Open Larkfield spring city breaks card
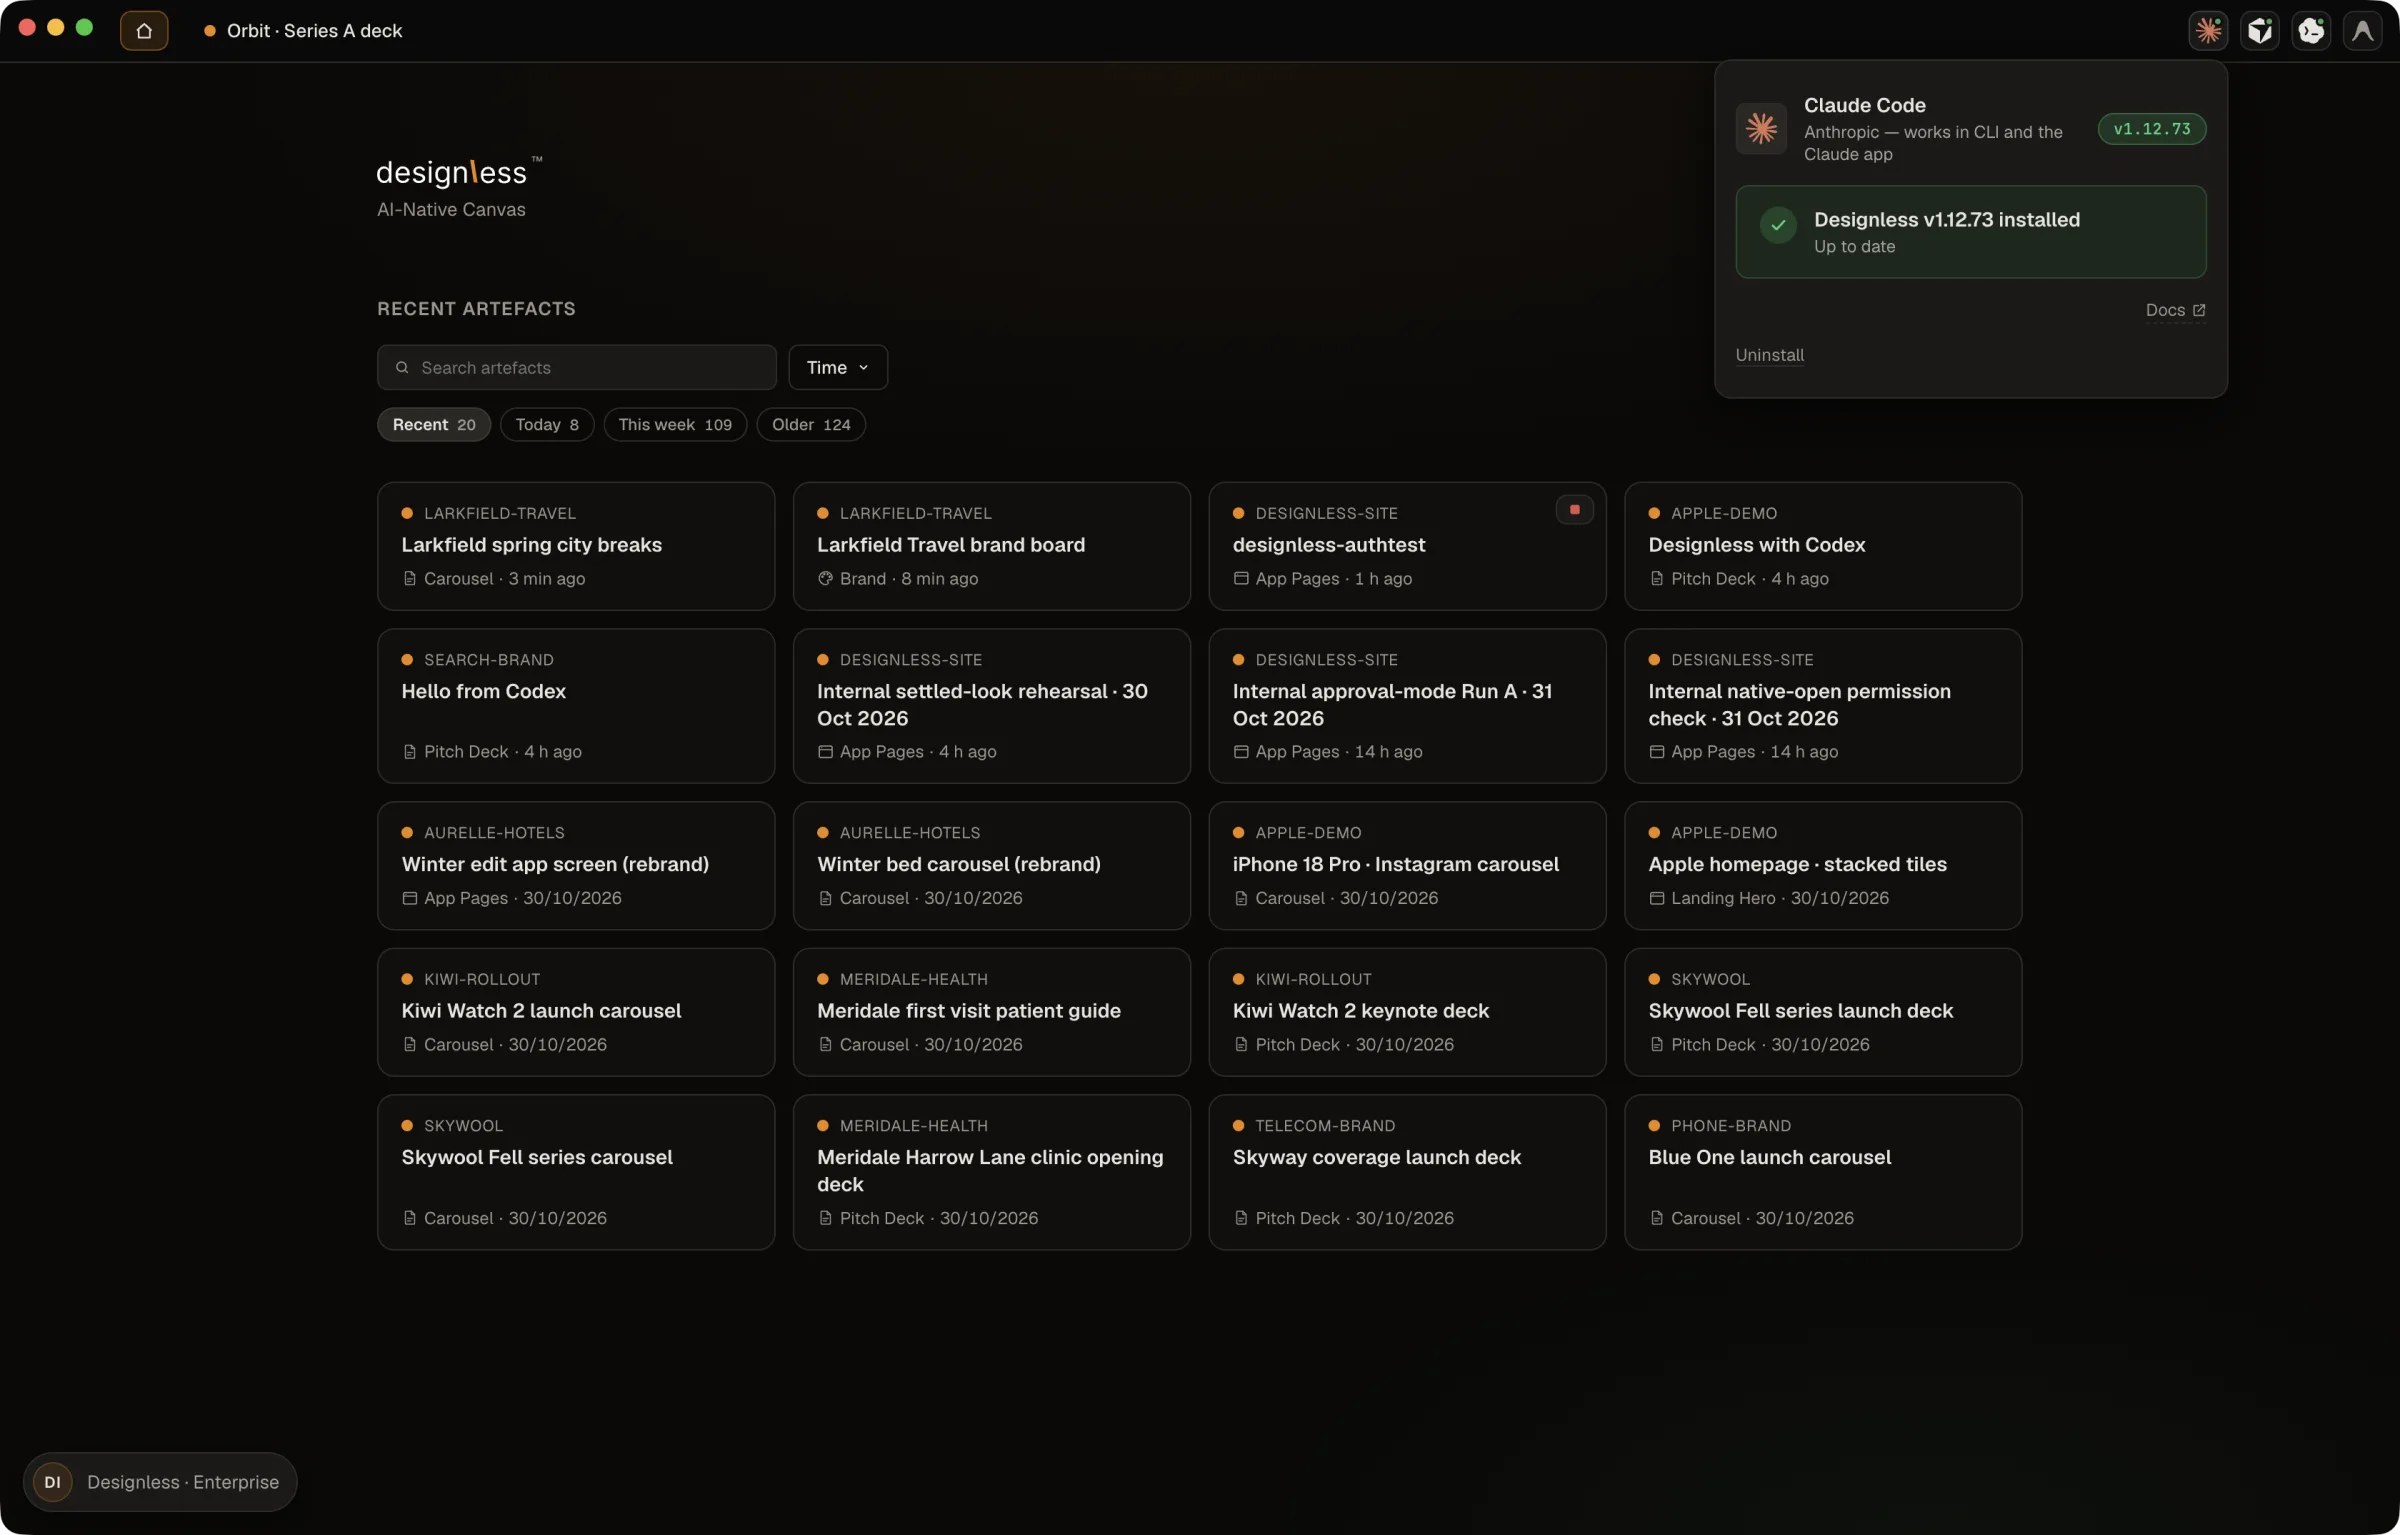This screenshot has width=2400, height=1535. click(576, 547)
